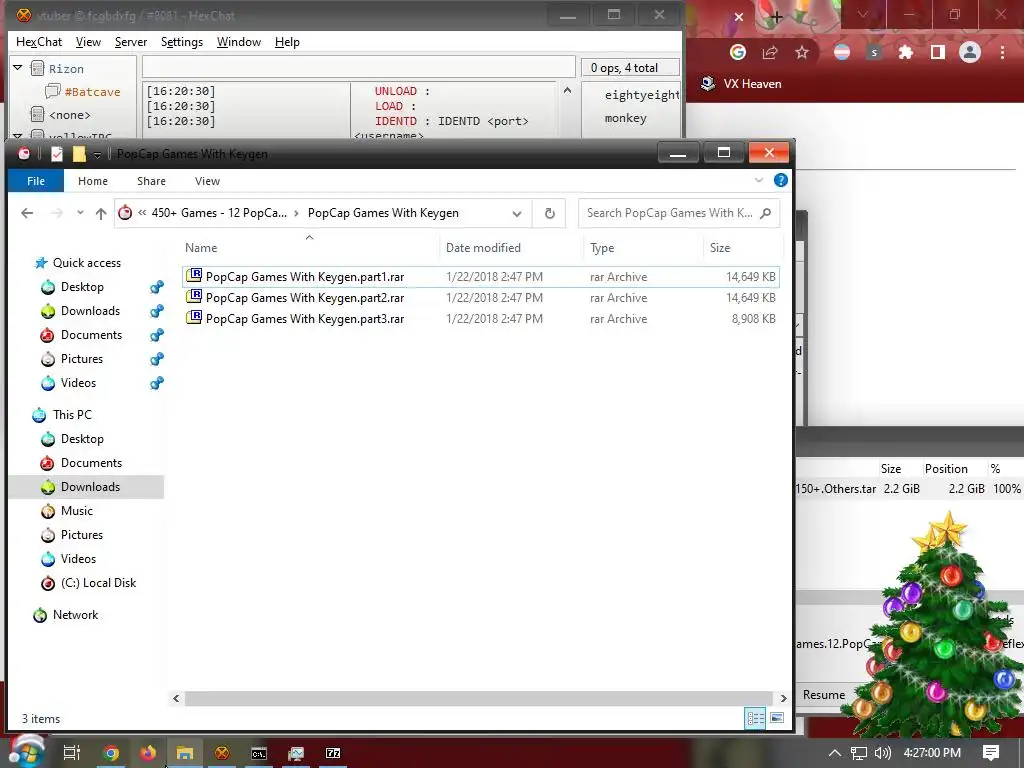
Task: Refresh the current folder
Action: tap(550, 214)
